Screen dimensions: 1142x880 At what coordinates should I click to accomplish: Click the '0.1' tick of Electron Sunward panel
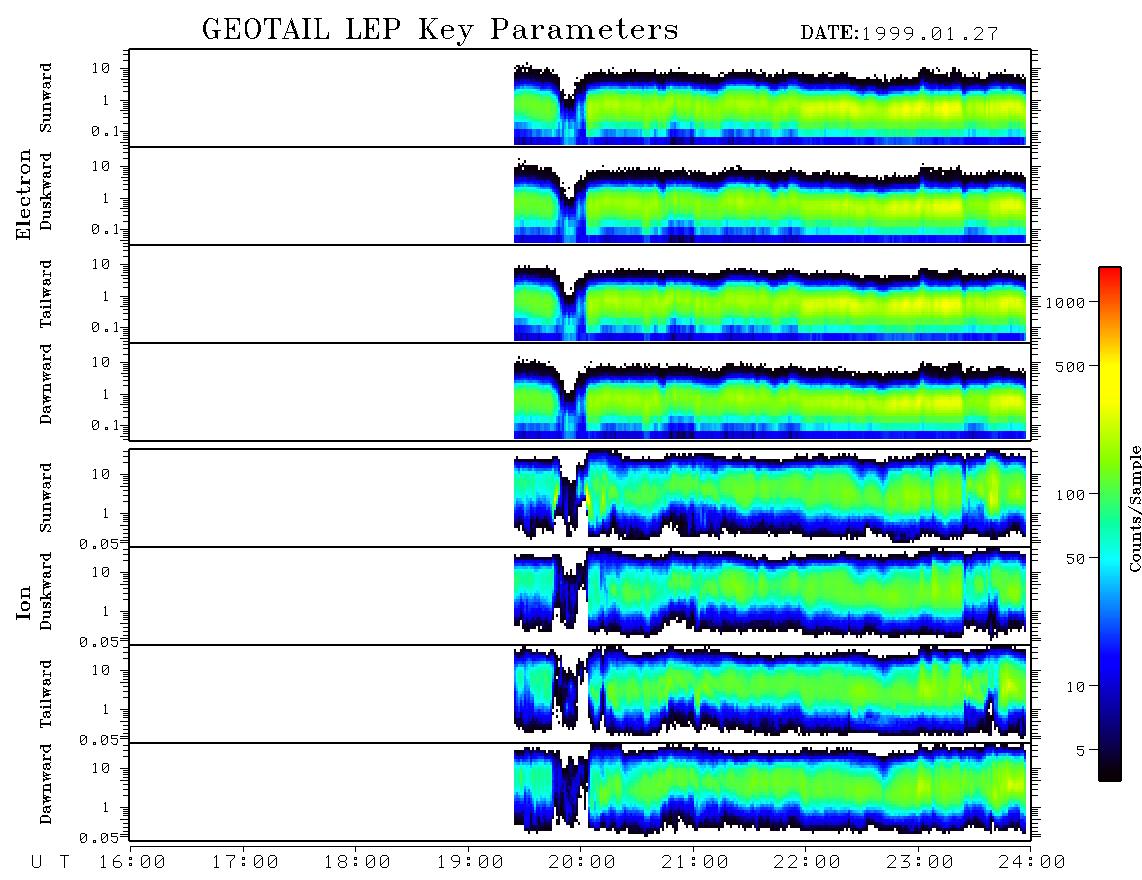(105, 131)
